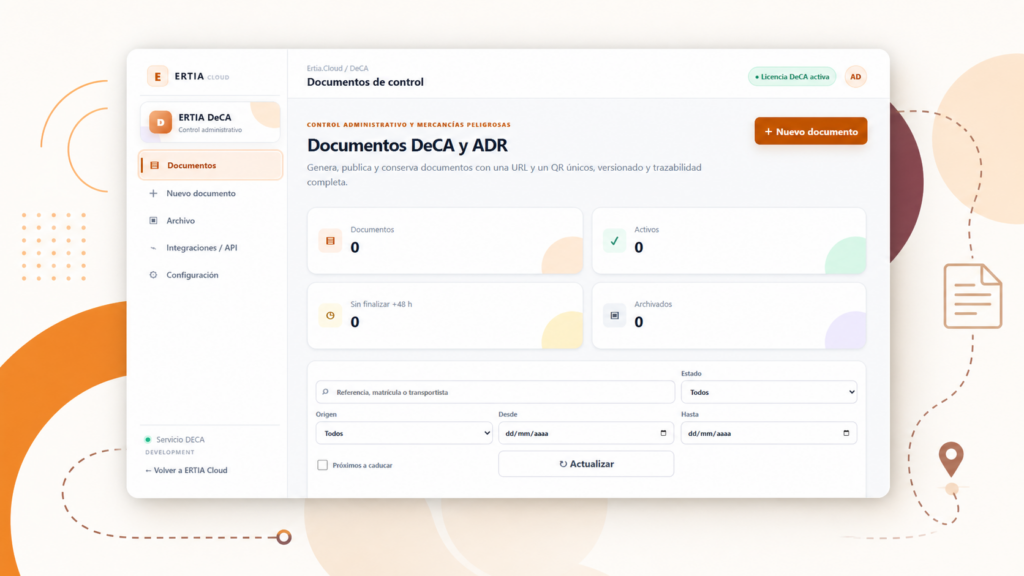Click the 'Documentos de control' page title
This screenshot has width=1024, height=576.
point(365,82)
